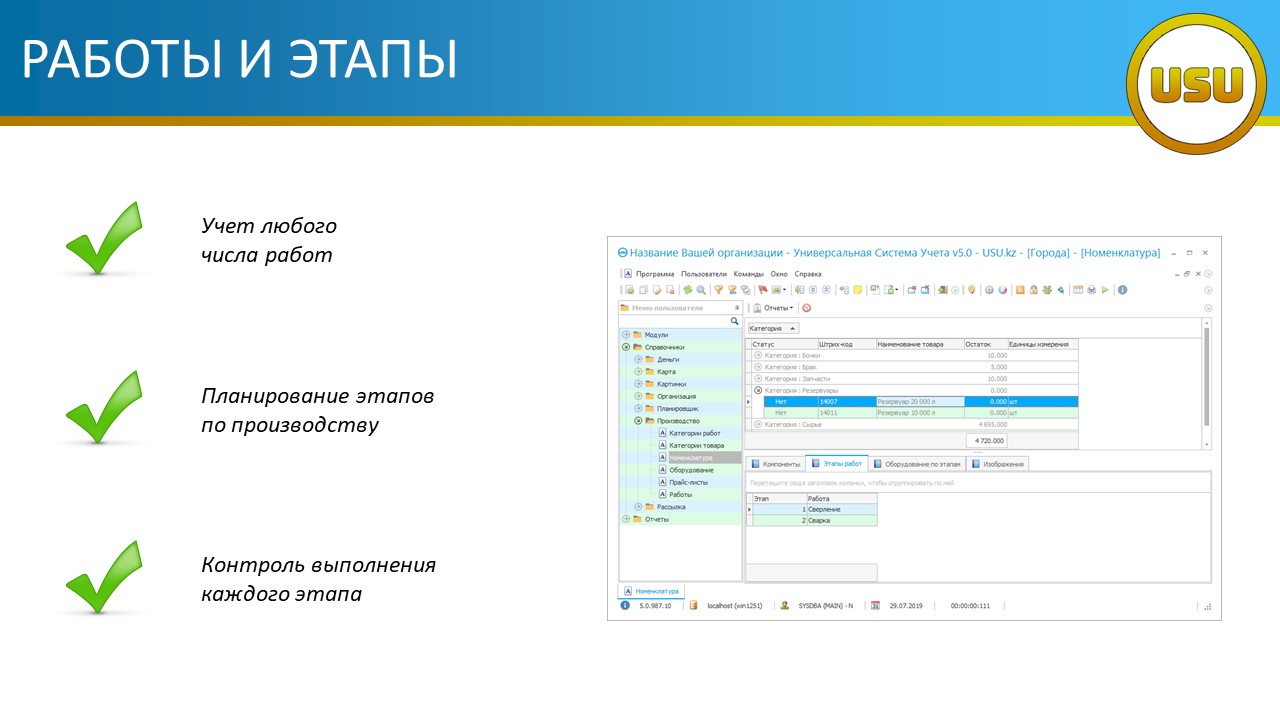Click the red circle icon beside Отчеты
The image size is (1280, 720).
(x=806, y=308)
